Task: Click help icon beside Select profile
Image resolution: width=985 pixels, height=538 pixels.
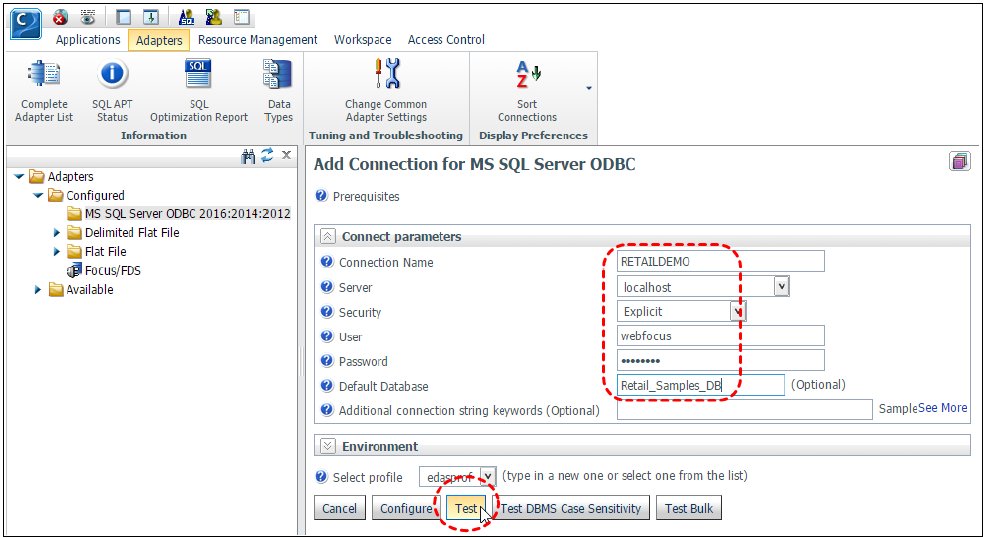Action: tap(322, 476)
